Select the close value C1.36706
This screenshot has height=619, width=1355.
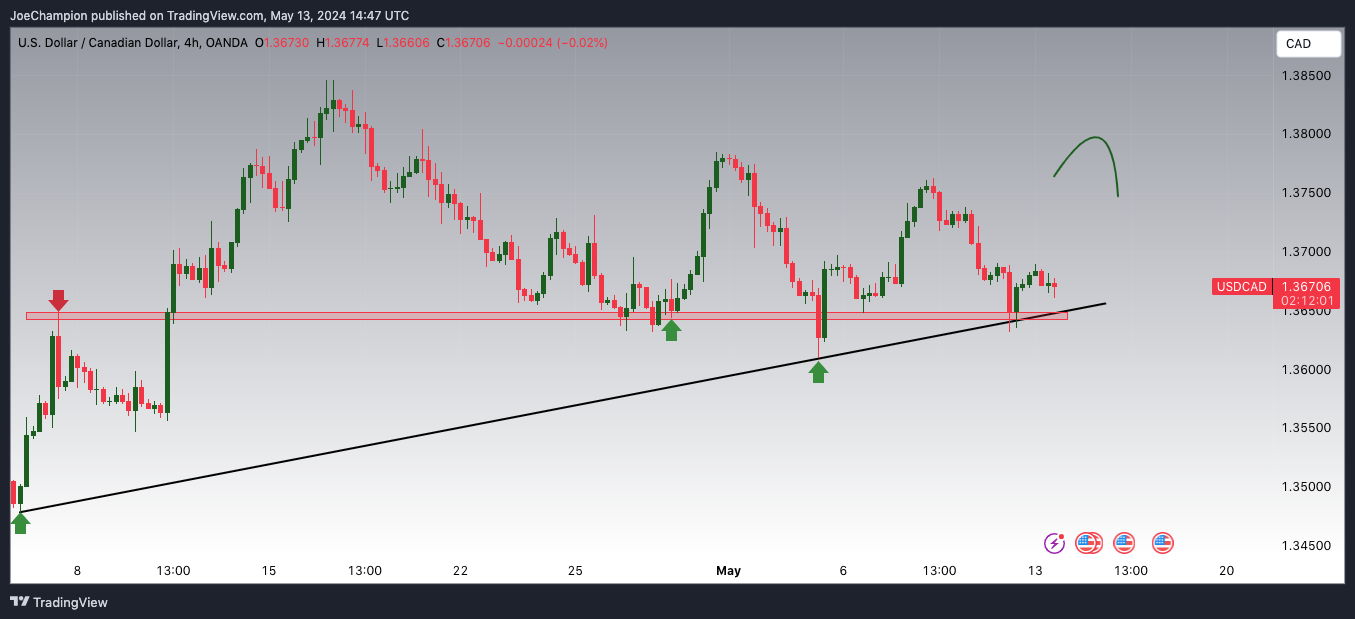[463, 43]
